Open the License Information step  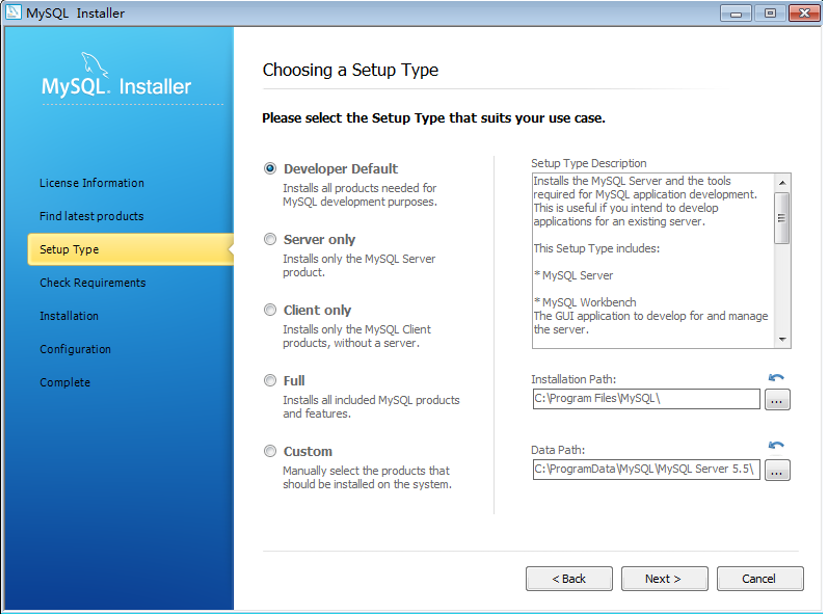92,183
